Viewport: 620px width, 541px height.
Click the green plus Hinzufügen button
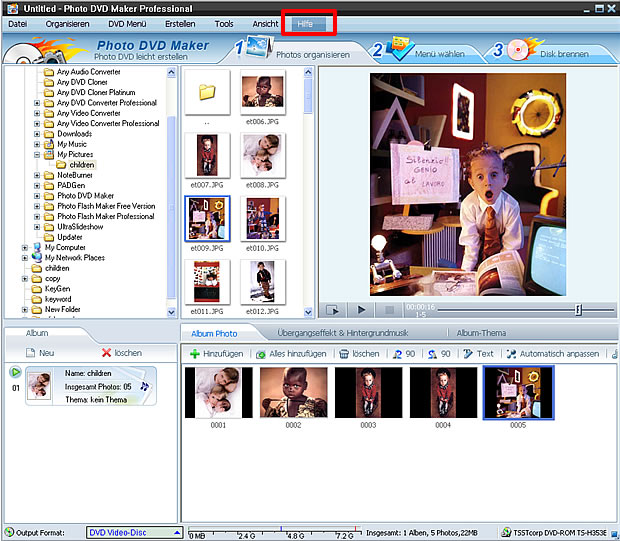tap(216, 354)
